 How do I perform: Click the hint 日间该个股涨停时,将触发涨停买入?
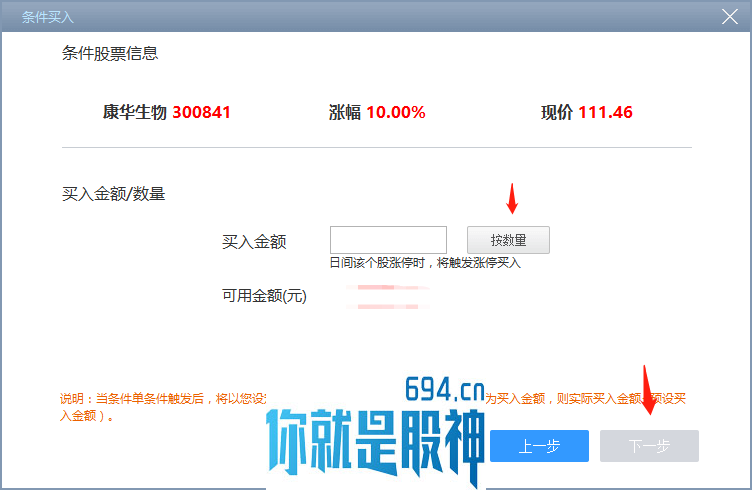click(425, 263)
